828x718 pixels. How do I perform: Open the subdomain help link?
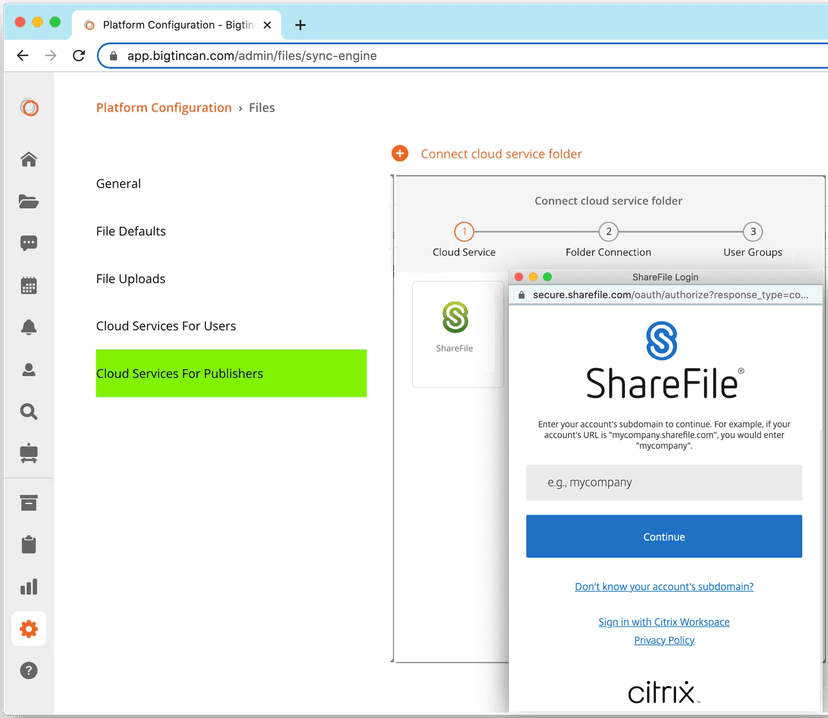point(664,586)
